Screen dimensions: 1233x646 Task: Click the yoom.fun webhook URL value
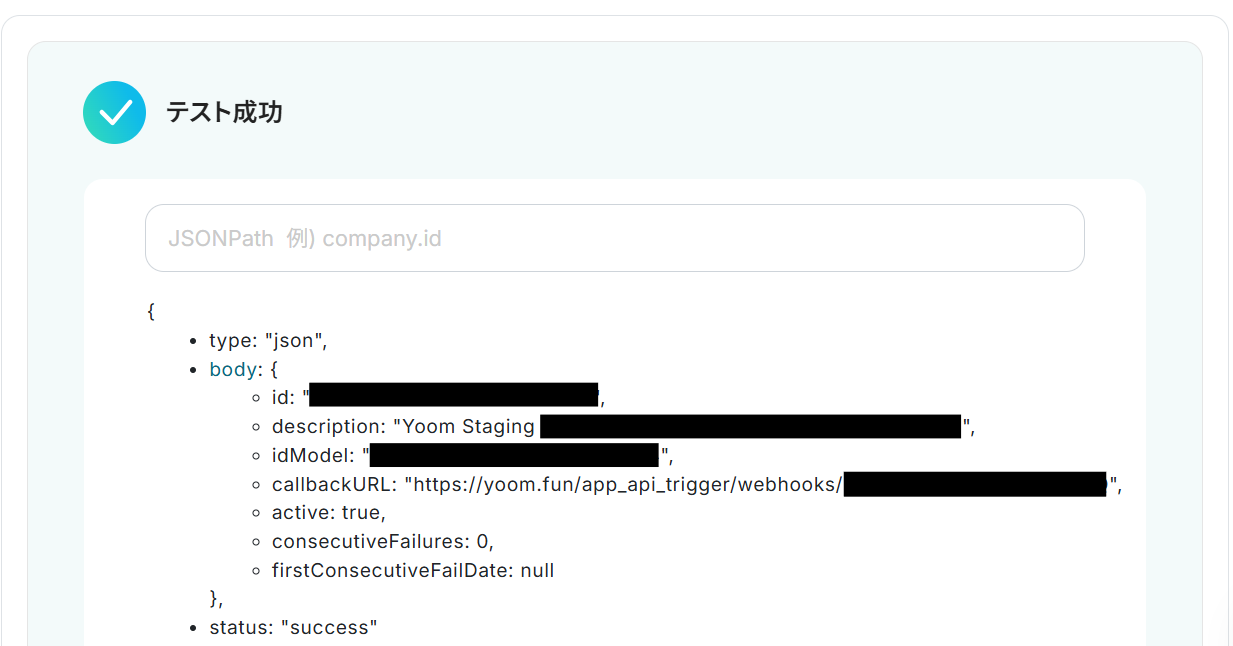coord(626,485)
